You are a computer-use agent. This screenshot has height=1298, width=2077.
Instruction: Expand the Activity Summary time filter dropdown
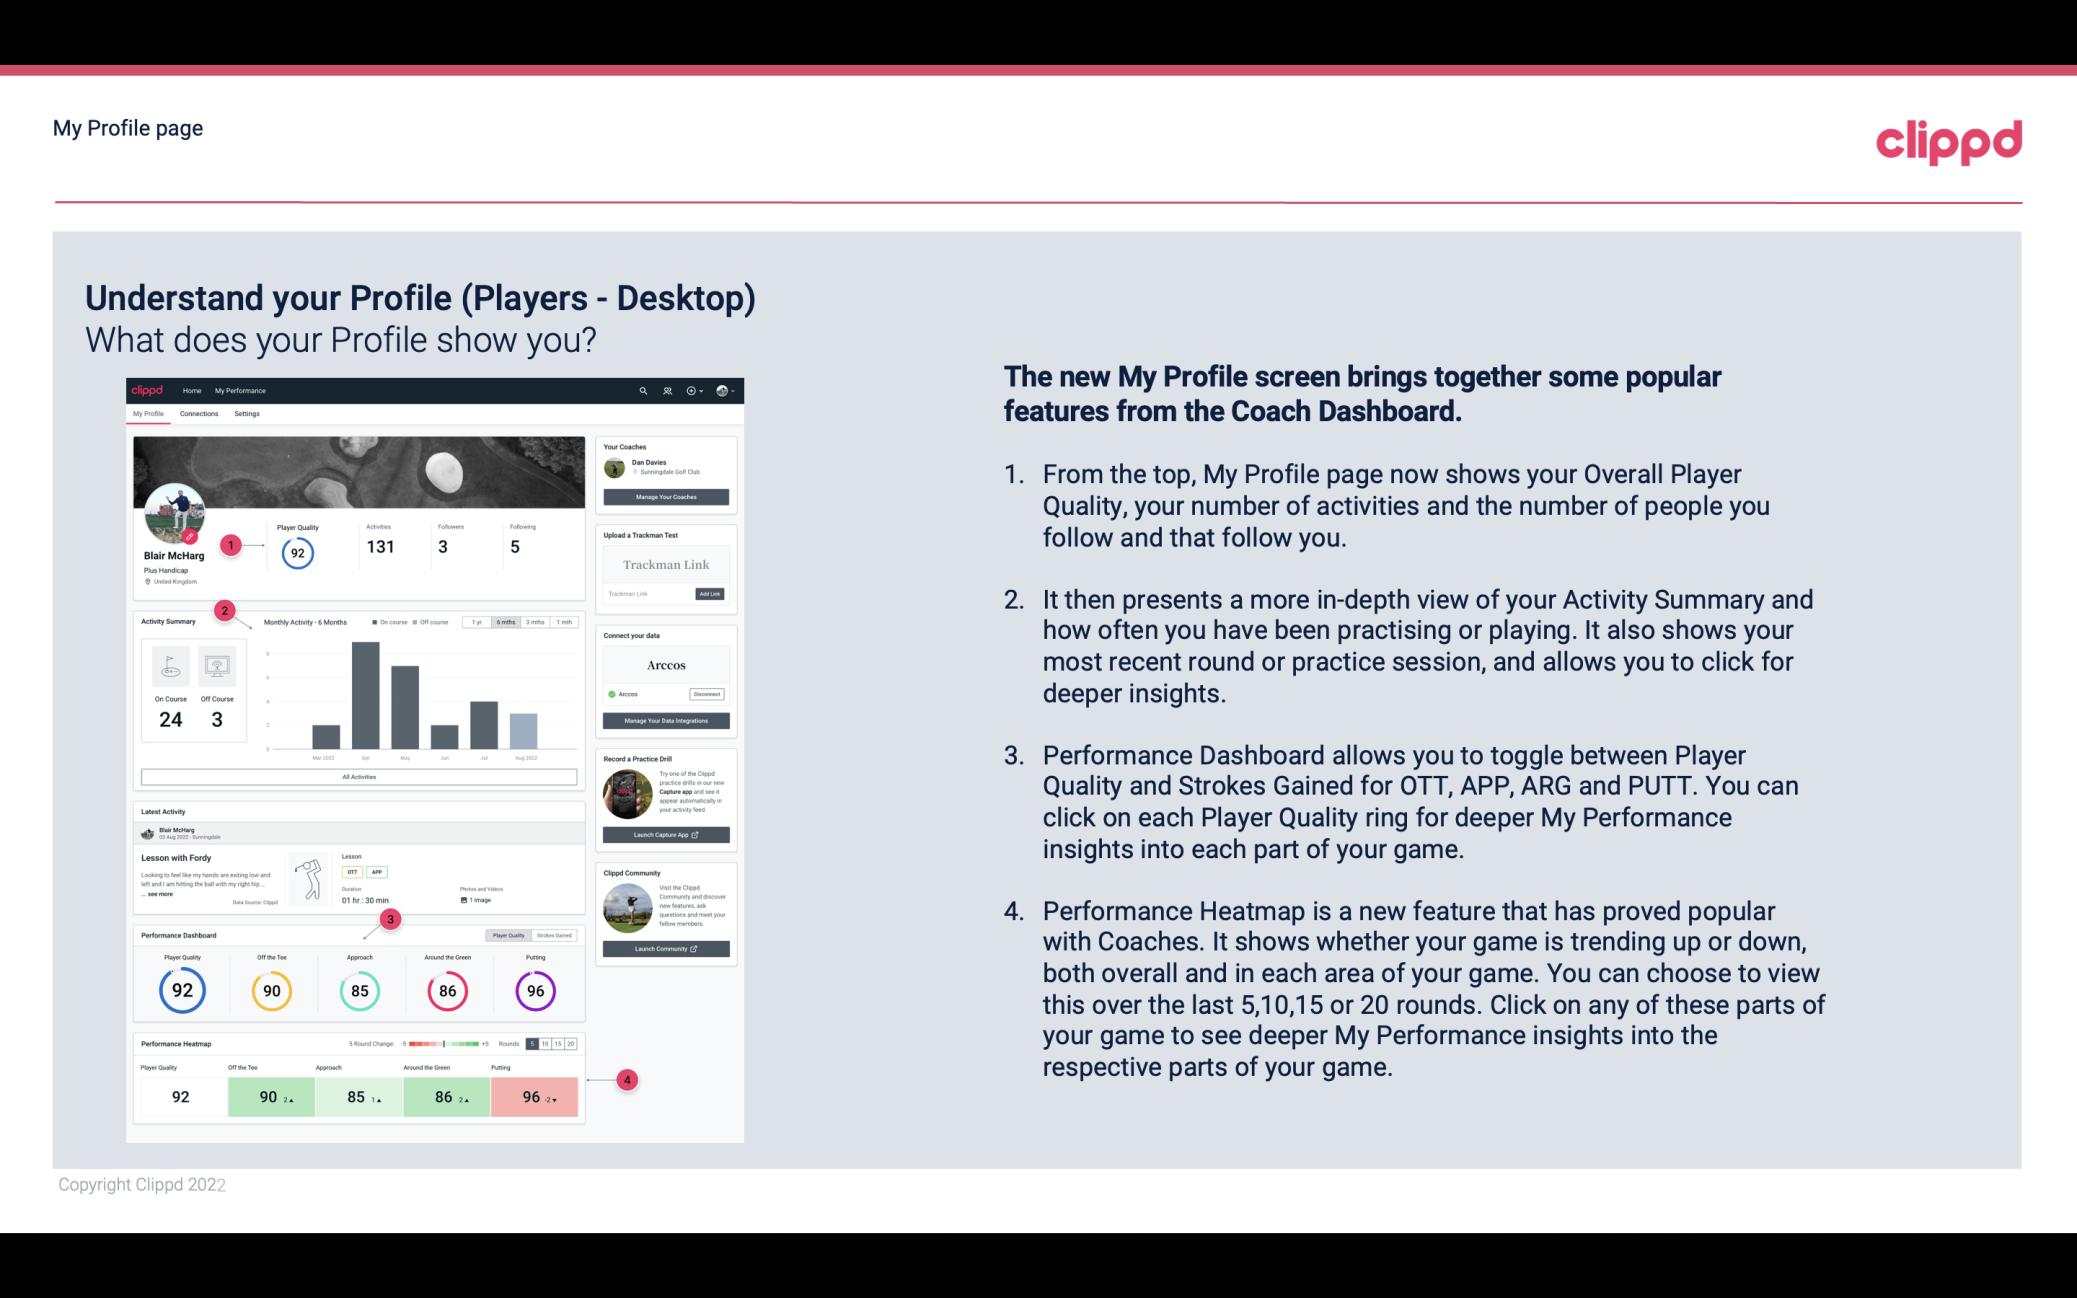click(x=508, y=624)
